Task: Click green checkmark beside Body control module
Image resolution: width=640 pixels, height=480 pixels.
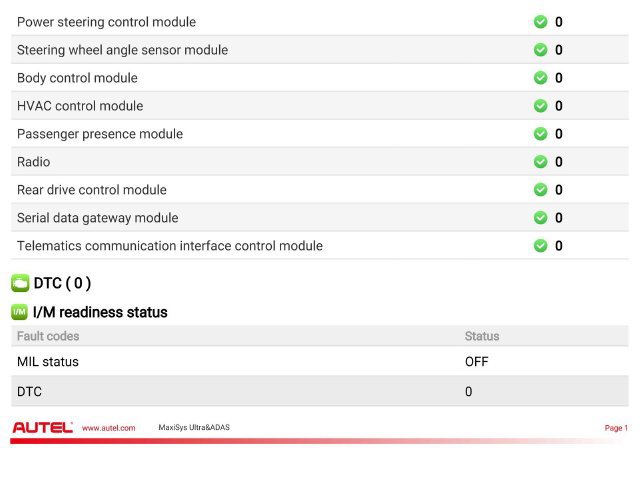Action: pos(540,78)
